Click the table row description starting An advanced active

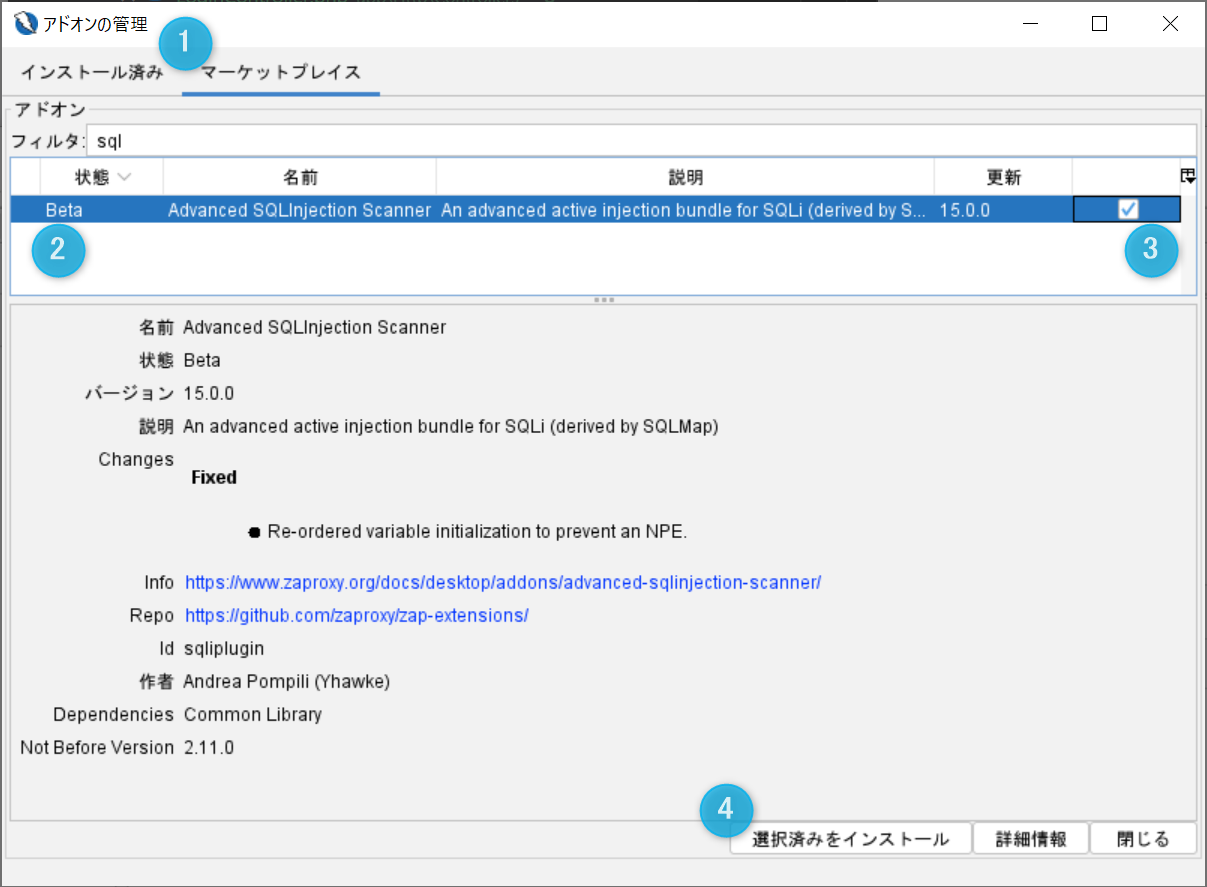(x=685, y=210)
